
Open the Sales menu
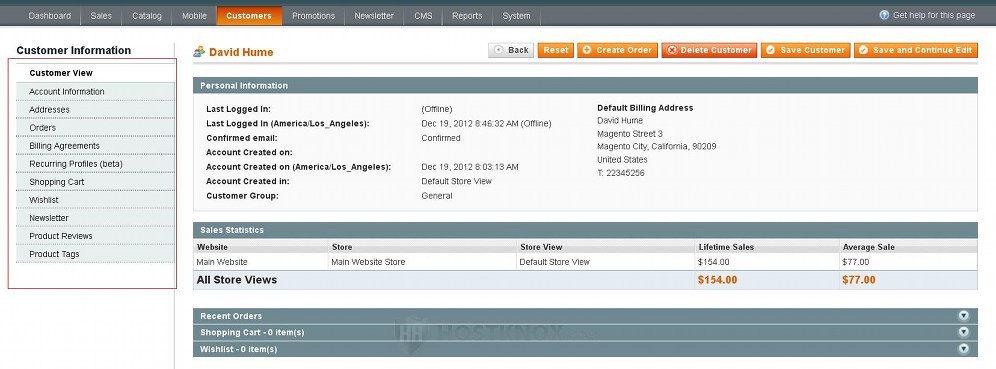click(101, 16)
